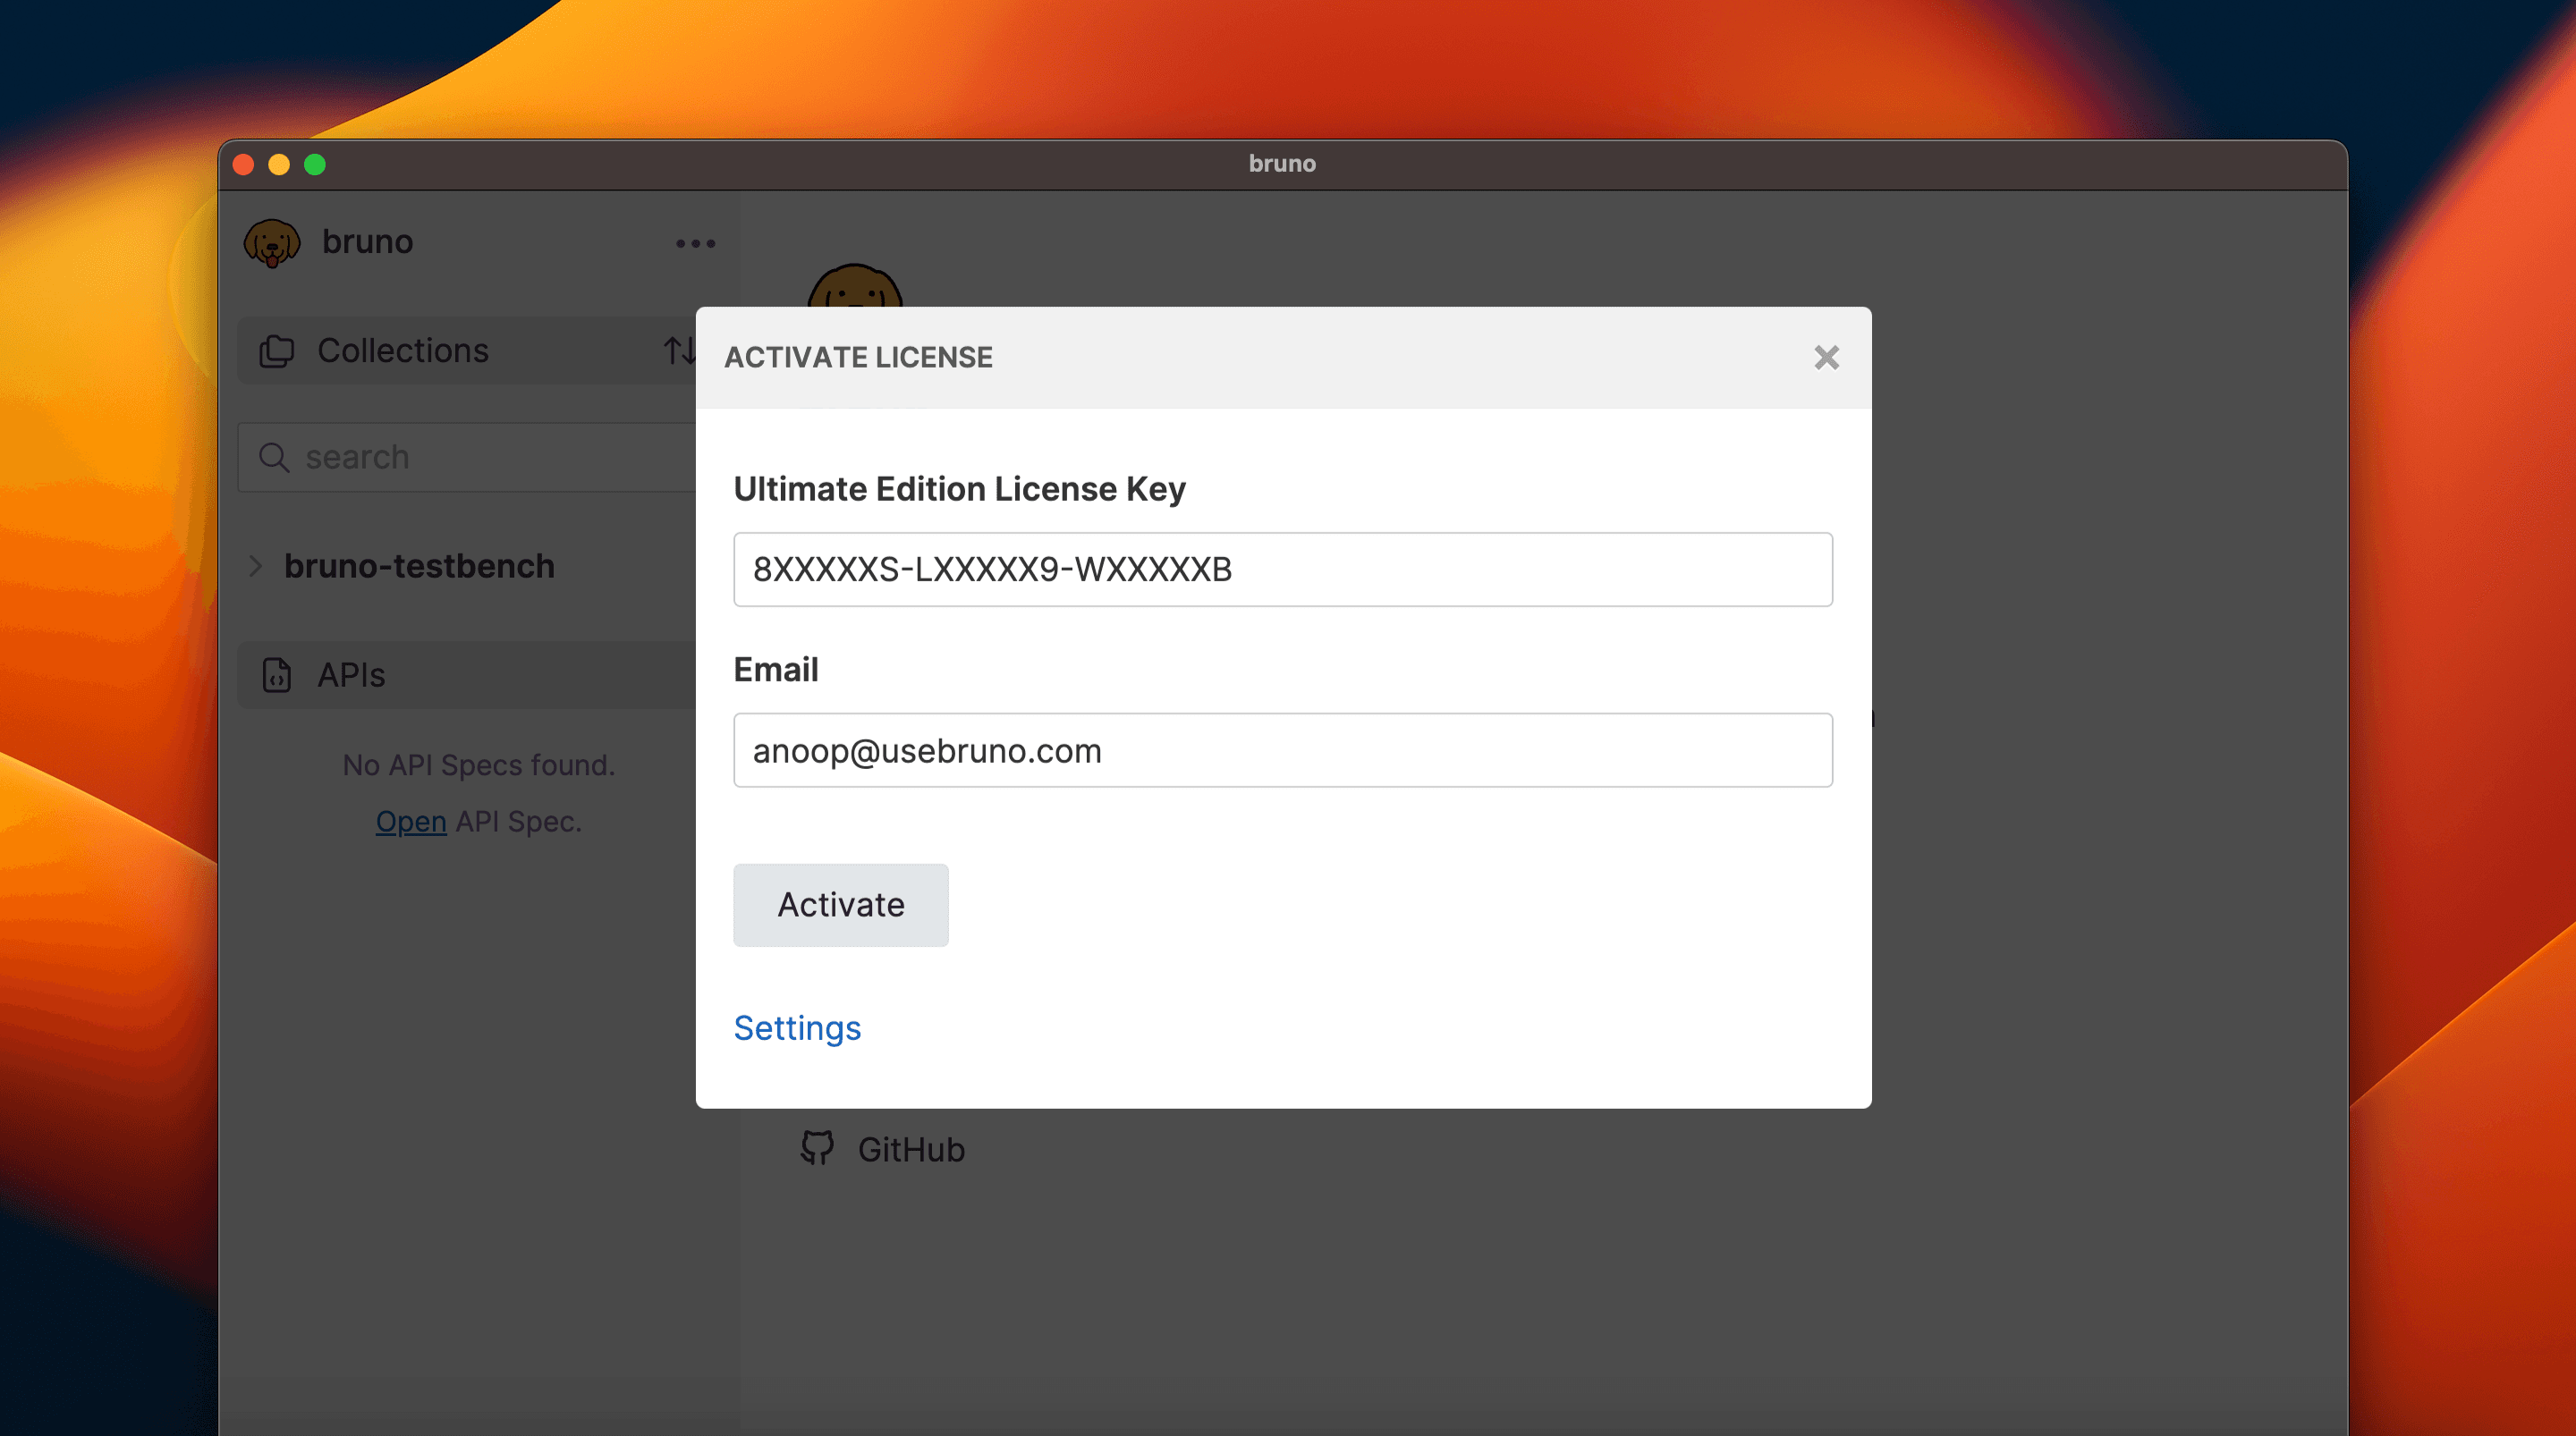
Task: Click the bruno title in sidebar
Action: pyautogui.click(x=367, y=242)
